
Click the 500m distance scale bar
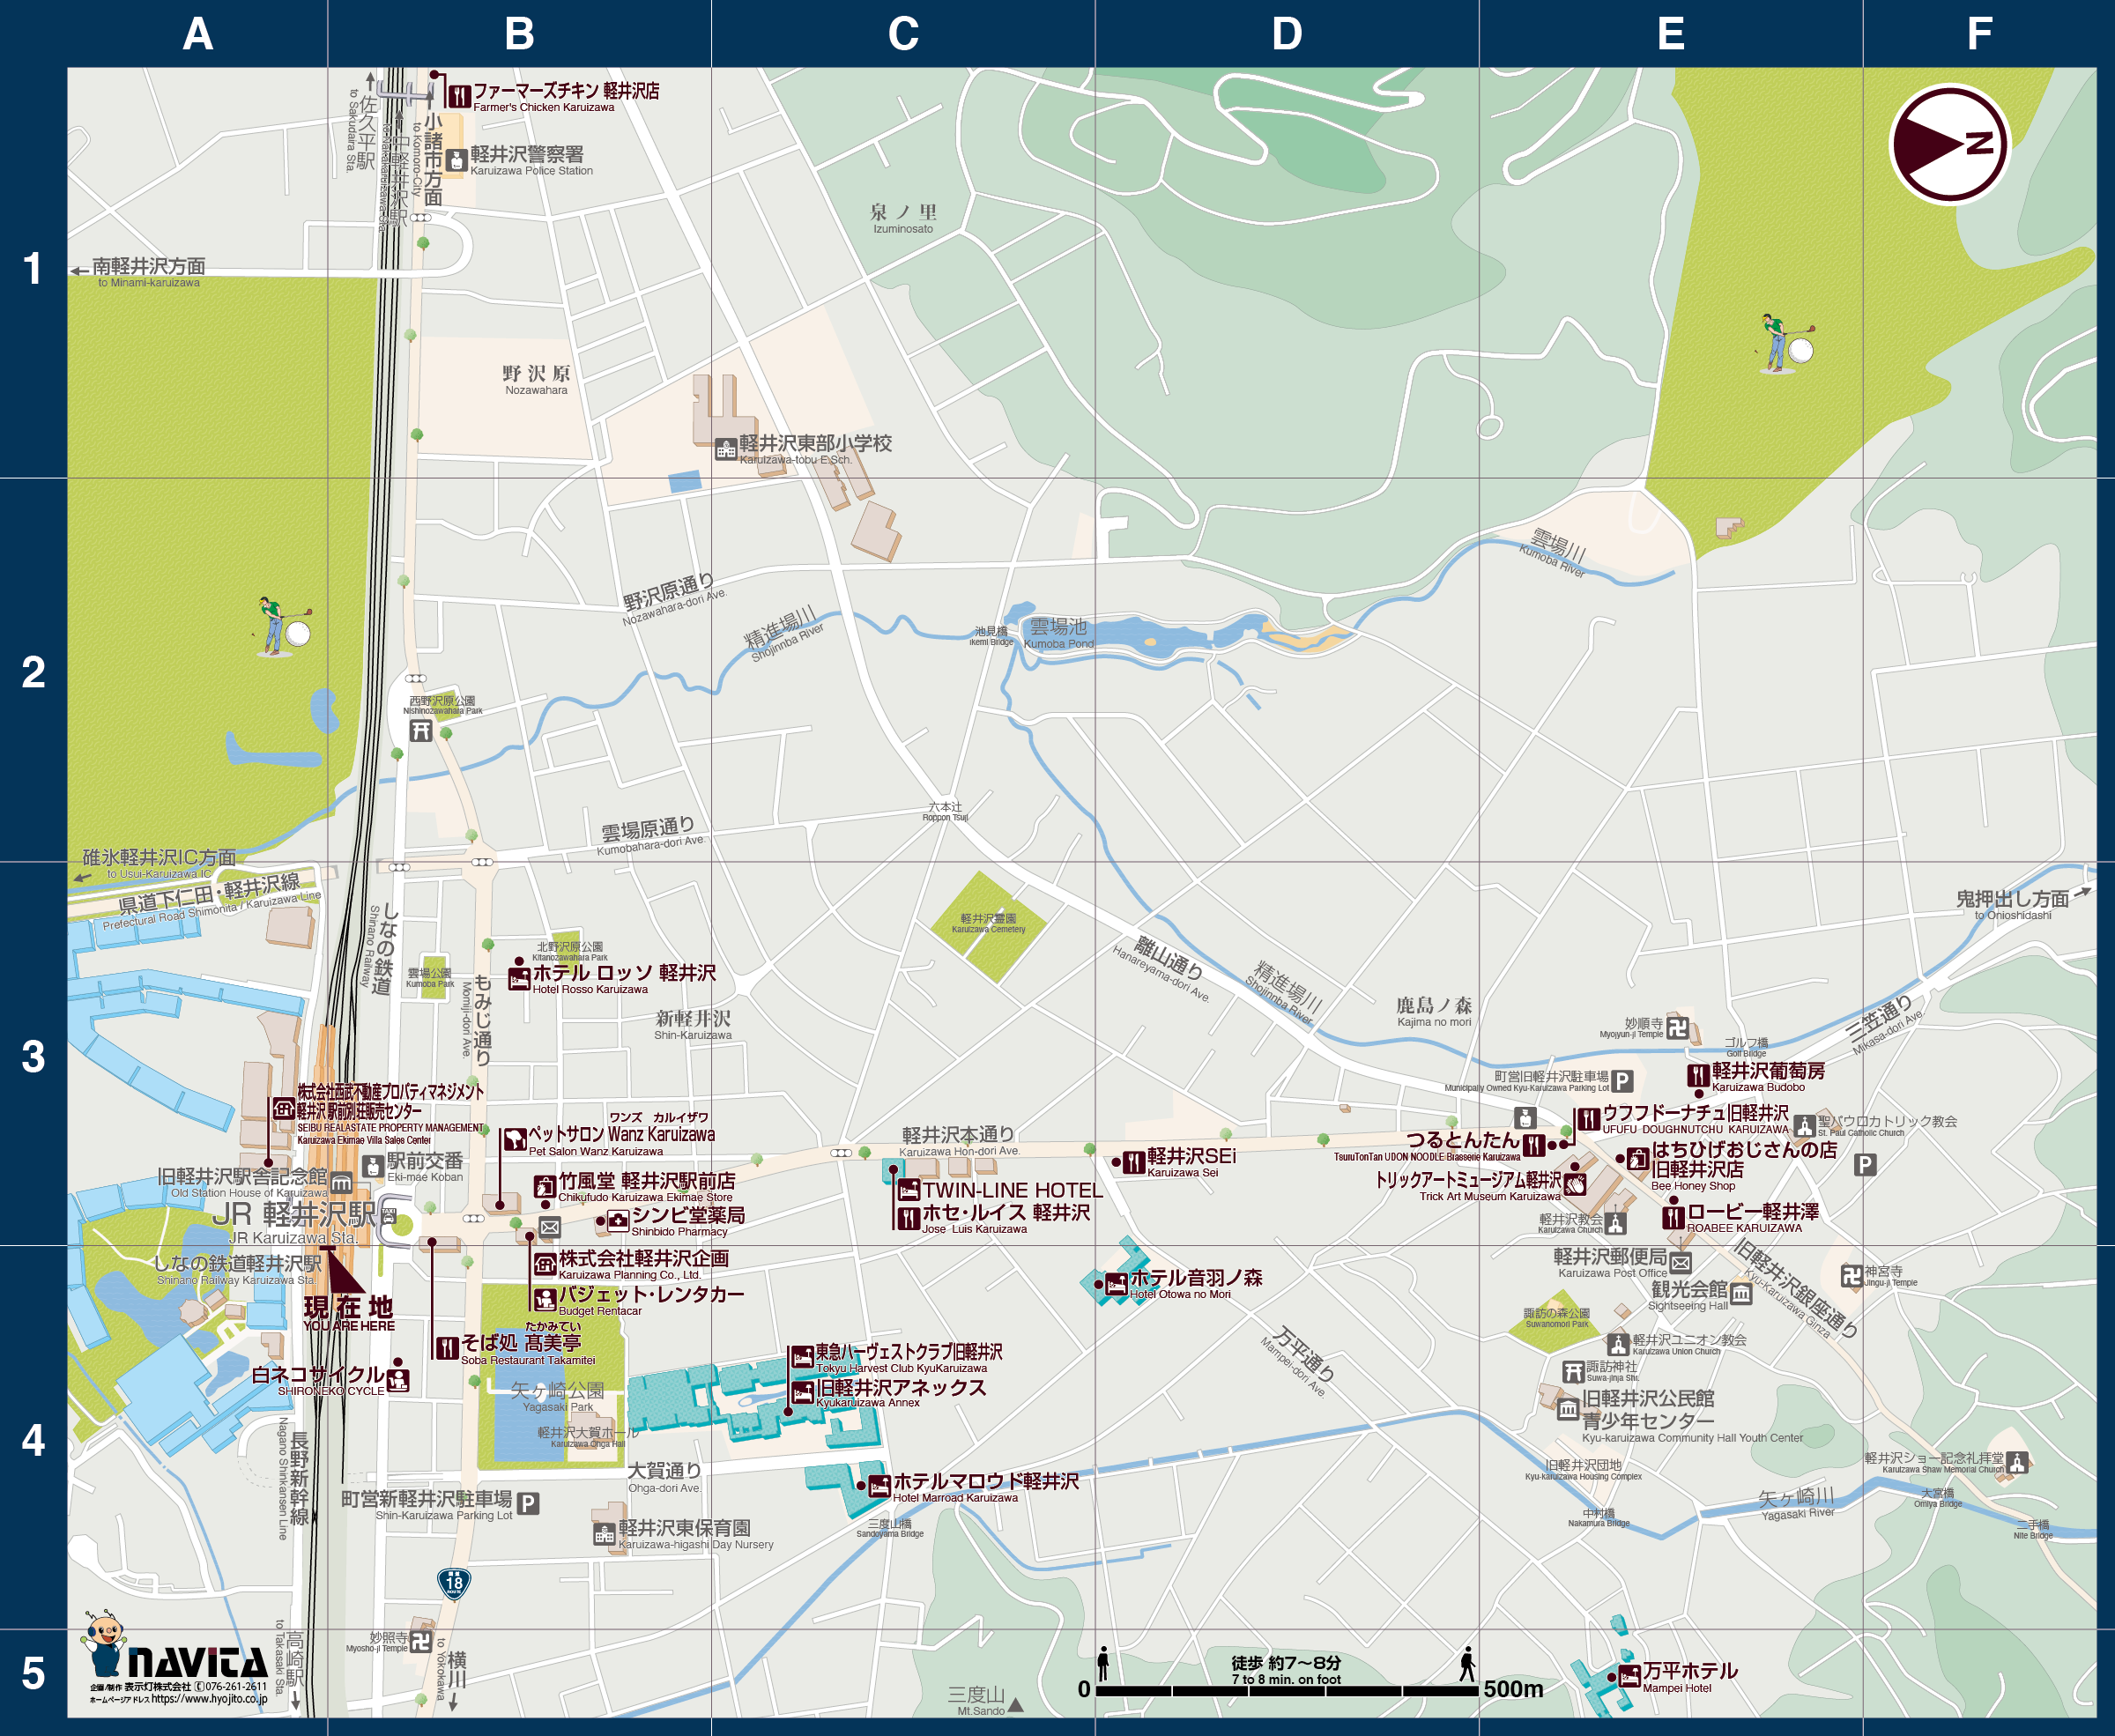tap(1286, 1690)
